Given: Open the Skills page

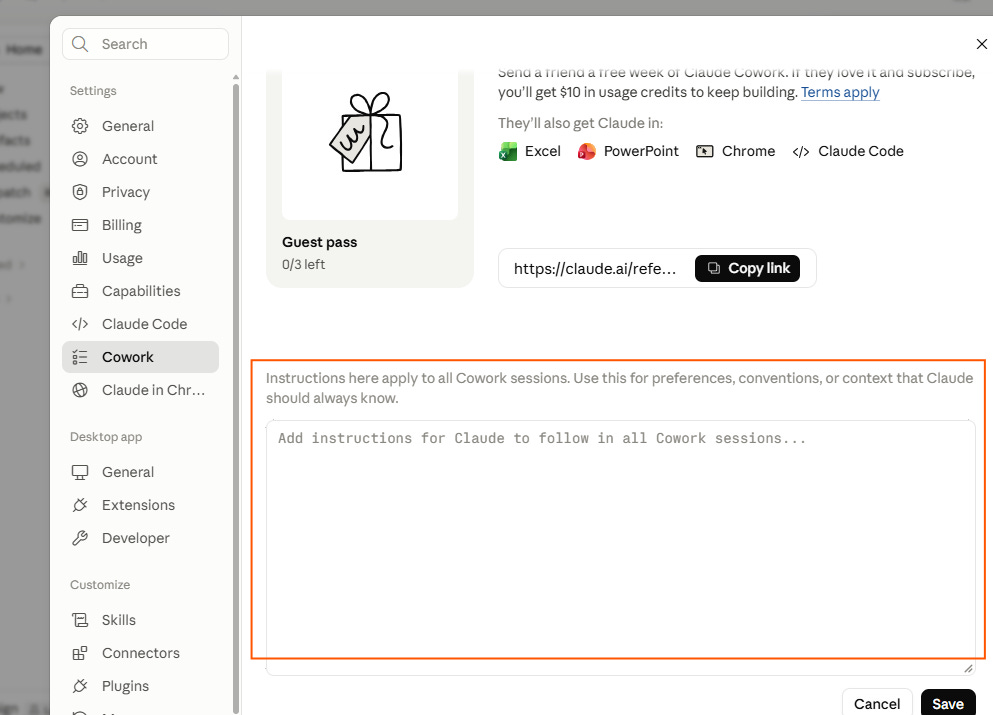Looking at the screenshot, I should click(x=141, y=620).
